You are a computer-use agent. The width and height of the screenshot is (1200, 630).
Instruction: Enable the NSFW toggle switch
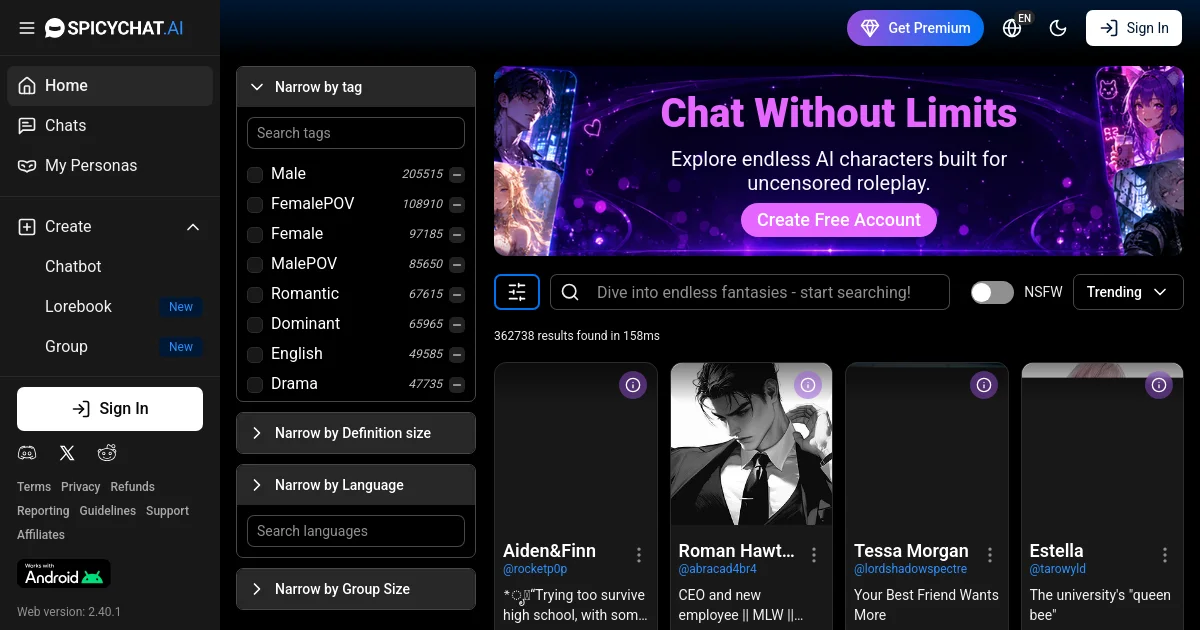[992, 292]
